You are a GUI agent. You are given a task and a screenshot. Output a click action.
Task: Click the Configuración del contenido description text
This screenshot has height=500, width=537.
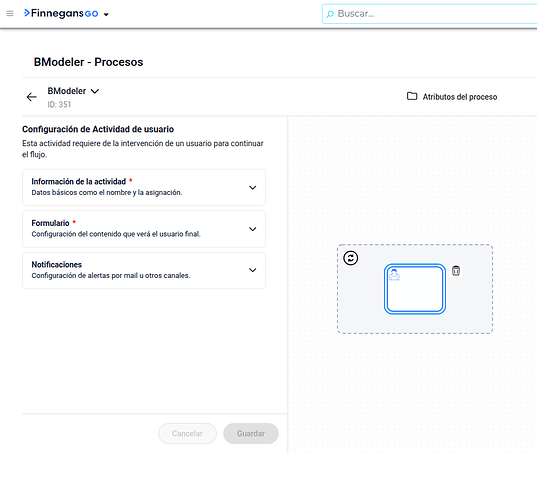pos(116,234)
